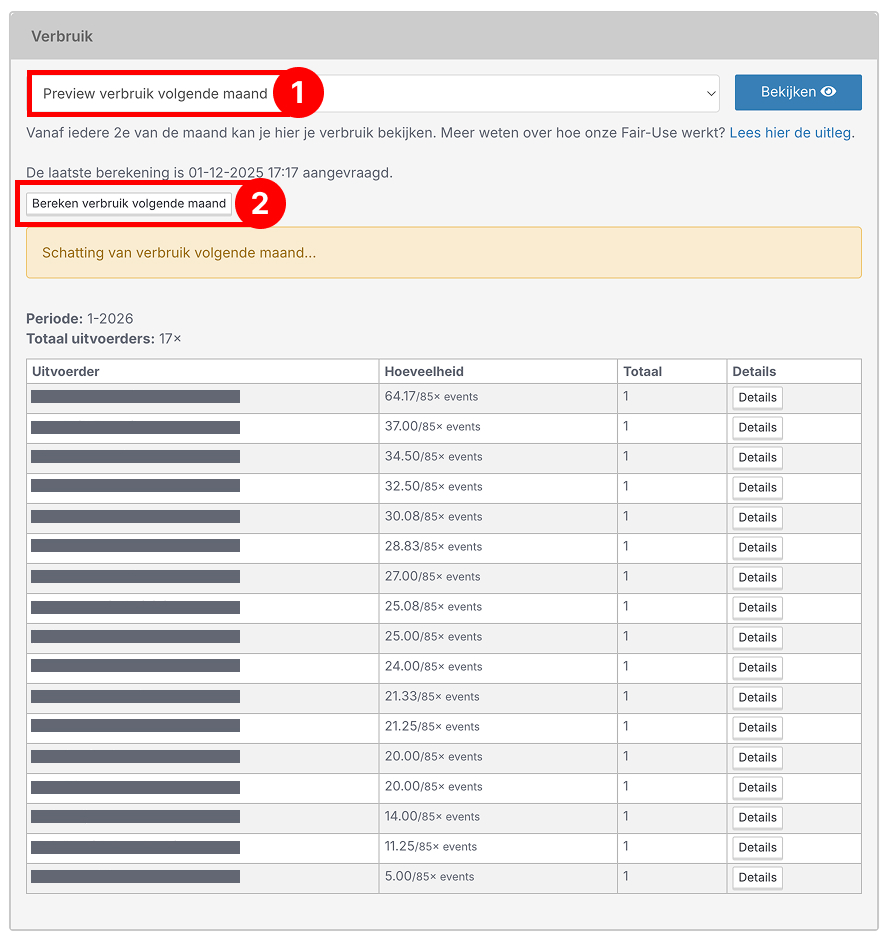889x942 pixels.
Task: Open Details for the 28.83 row
Action: tap(757, 548)
